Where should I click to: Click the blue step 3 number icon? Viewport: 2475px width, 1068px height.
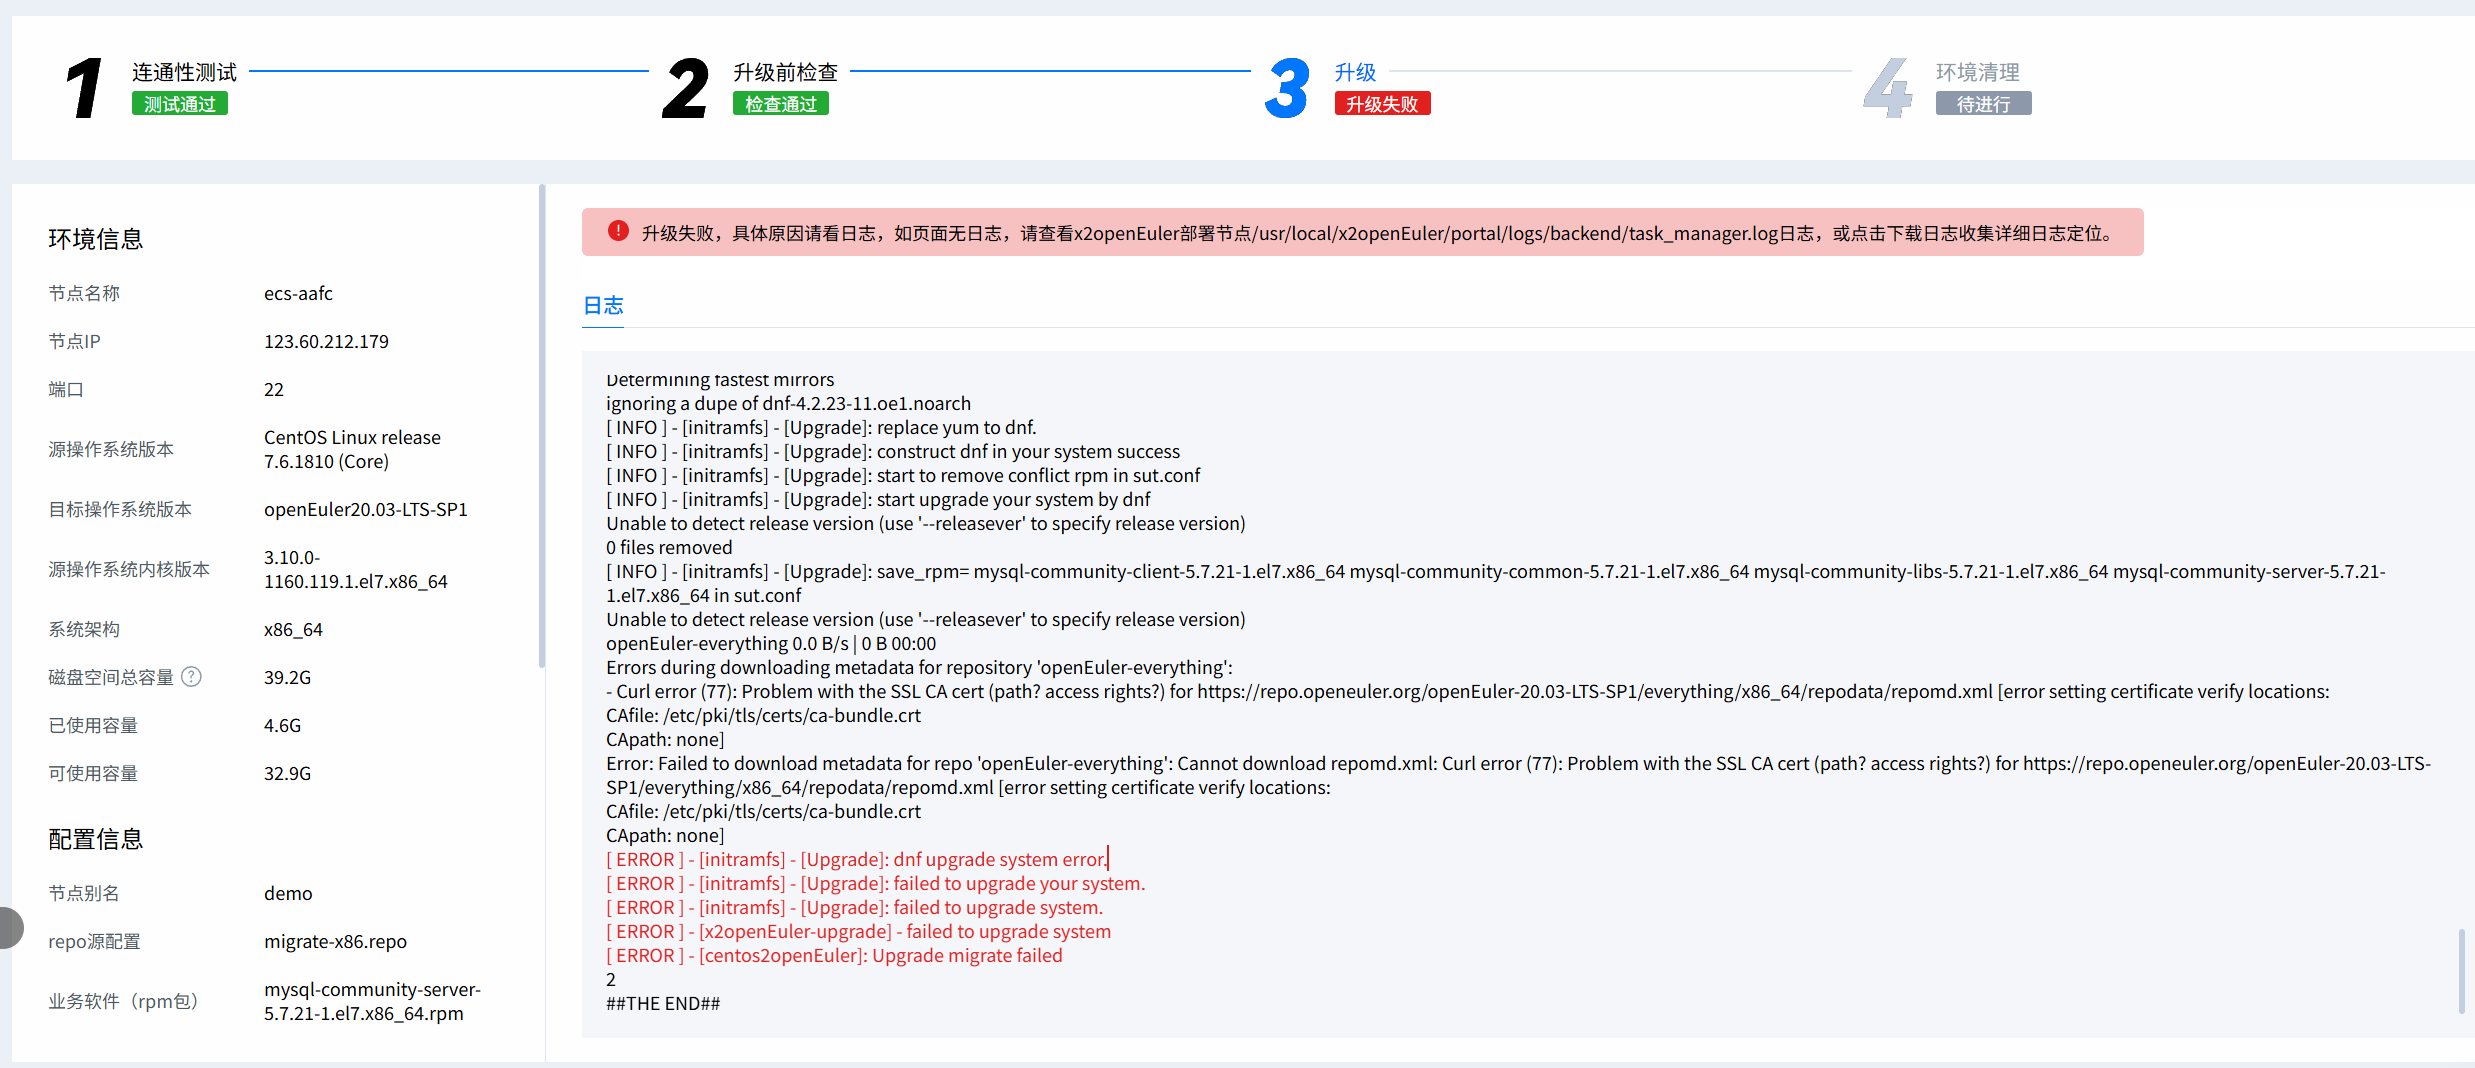coord(1287,88)
